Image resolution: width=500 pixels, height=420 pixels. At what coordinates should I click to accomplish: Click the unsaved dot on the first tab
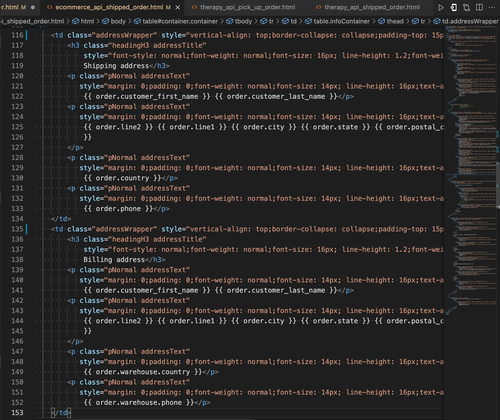(x=33, y=7)
